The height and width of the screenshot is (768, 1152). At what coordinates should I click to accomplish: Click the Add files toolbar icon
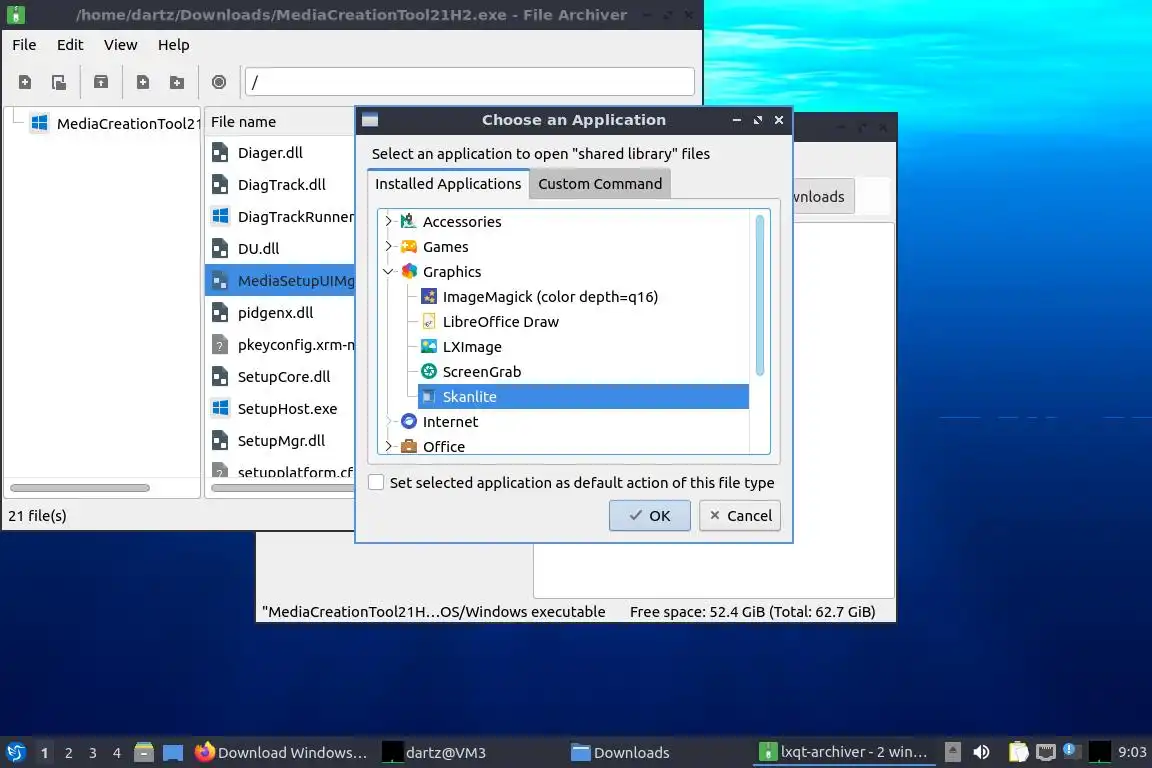[143, 82]
